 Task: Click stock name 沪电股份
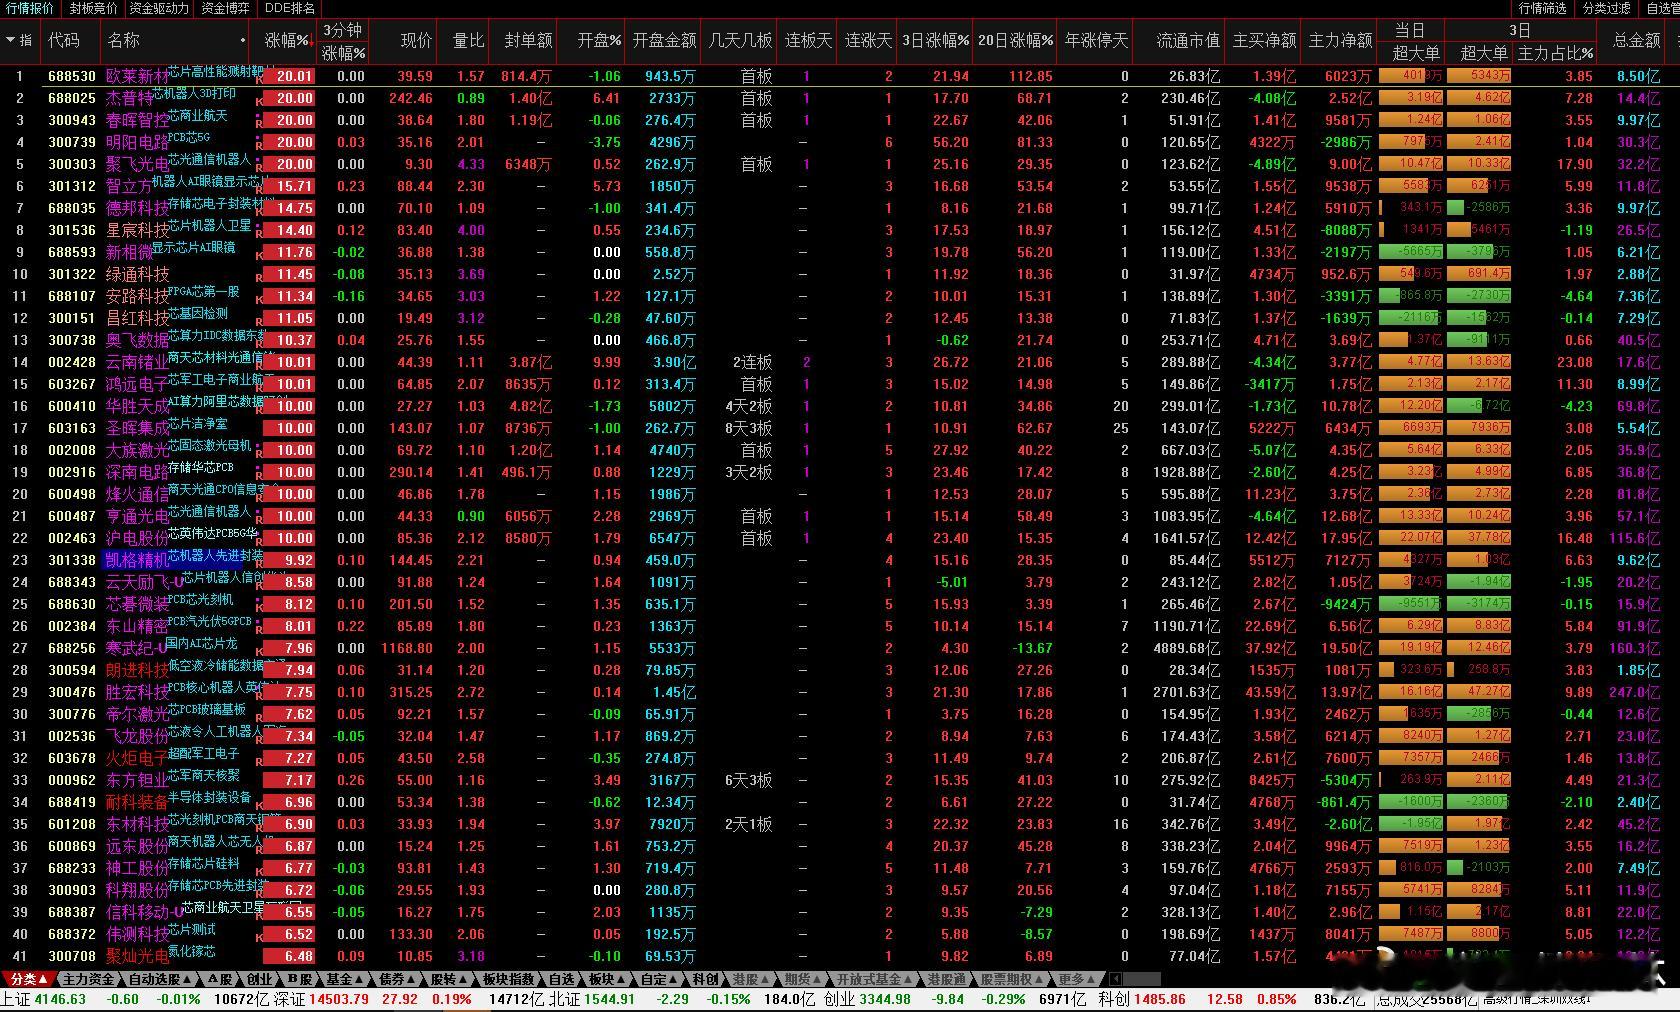pos(138,538)
